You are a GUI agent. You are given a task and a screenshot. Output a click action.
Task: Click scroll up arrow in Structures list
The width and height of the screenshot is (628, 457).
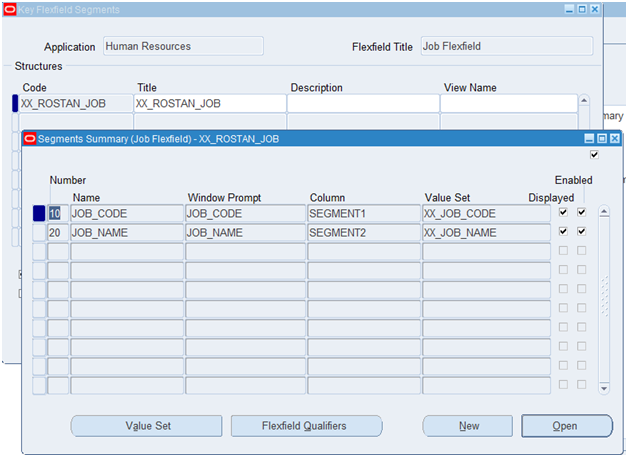point(584,100)
